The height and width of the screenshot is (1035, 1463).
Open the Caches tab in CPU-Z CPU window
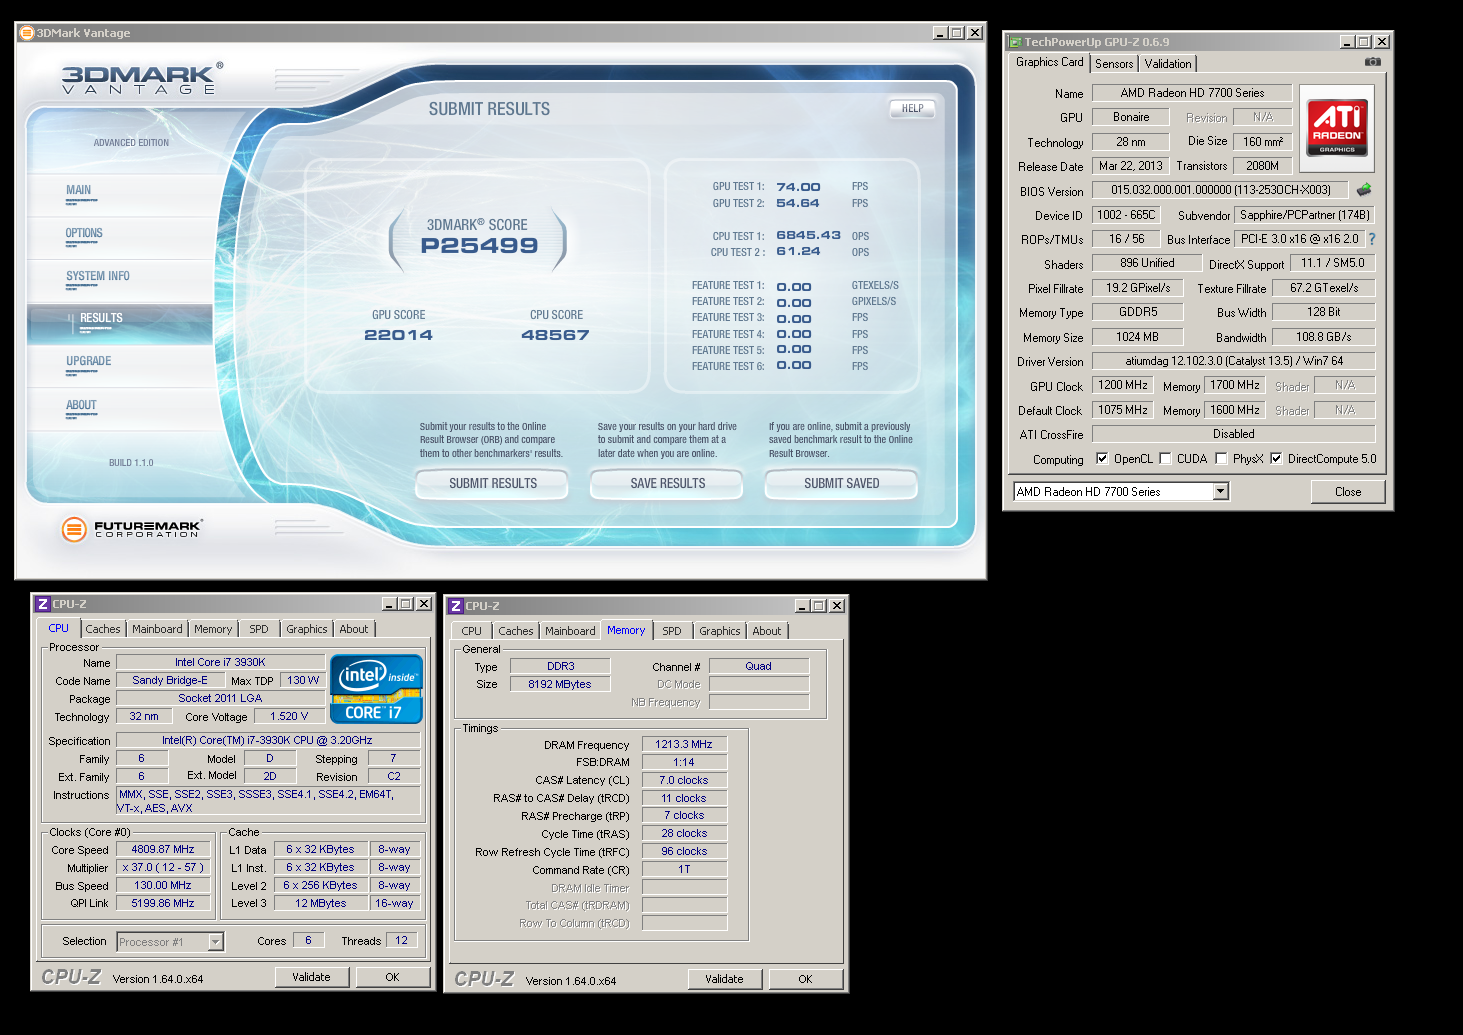(x=103, y=629)
